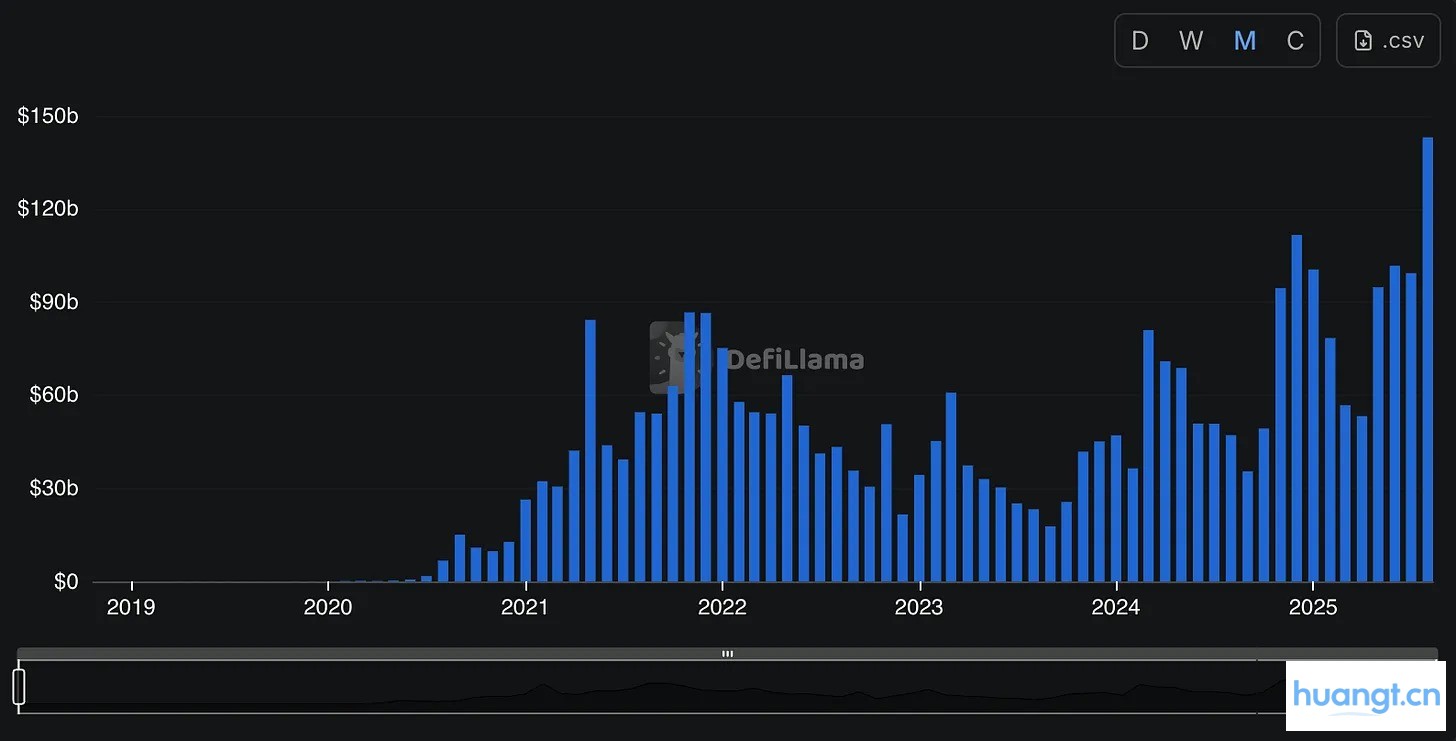Enable cumulative (C) chart view
1456x741 pixels.
click(1295, 41)
